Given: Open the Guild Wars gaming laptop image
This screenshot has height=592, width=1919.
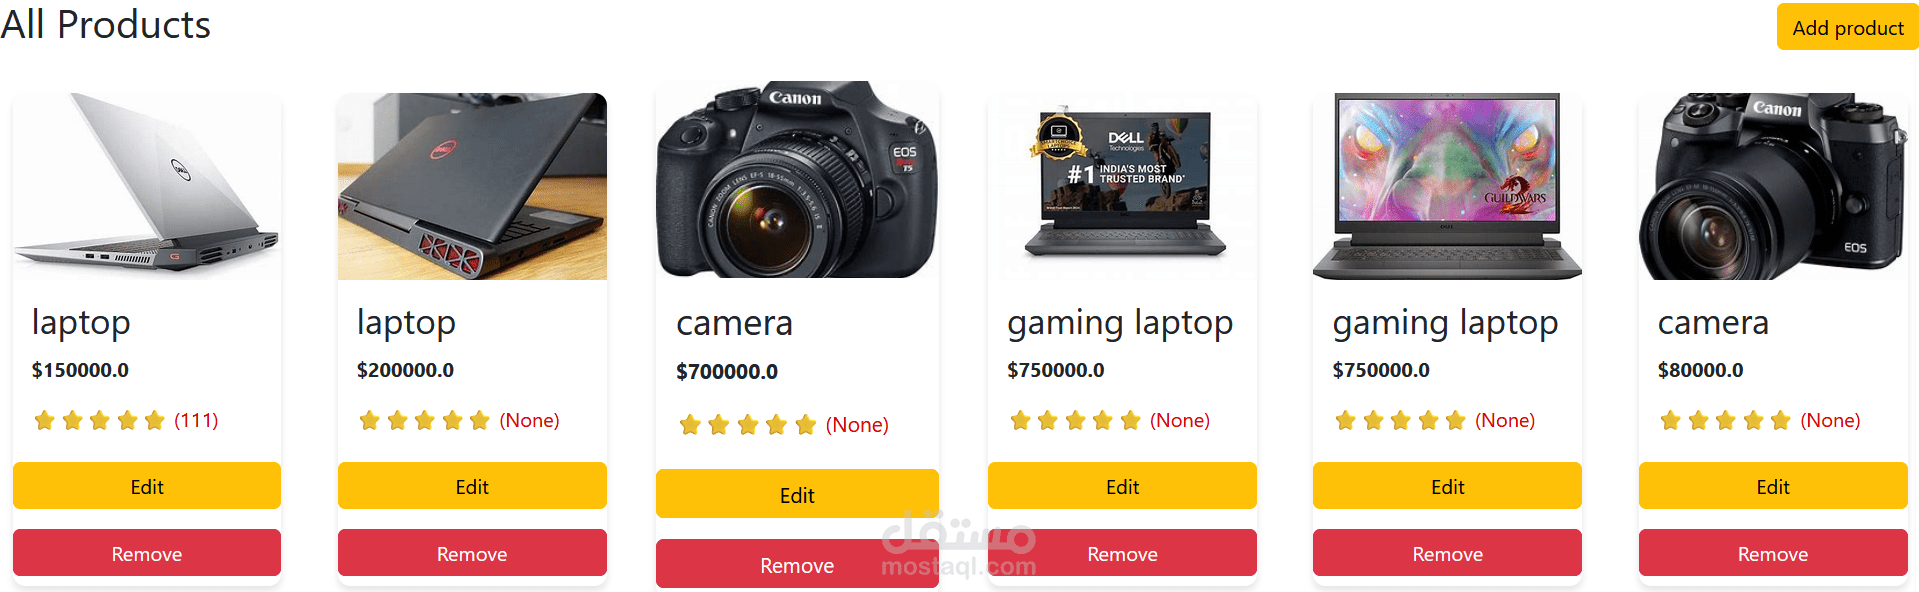Looking at the screenshot, I should click(1447, 186).
